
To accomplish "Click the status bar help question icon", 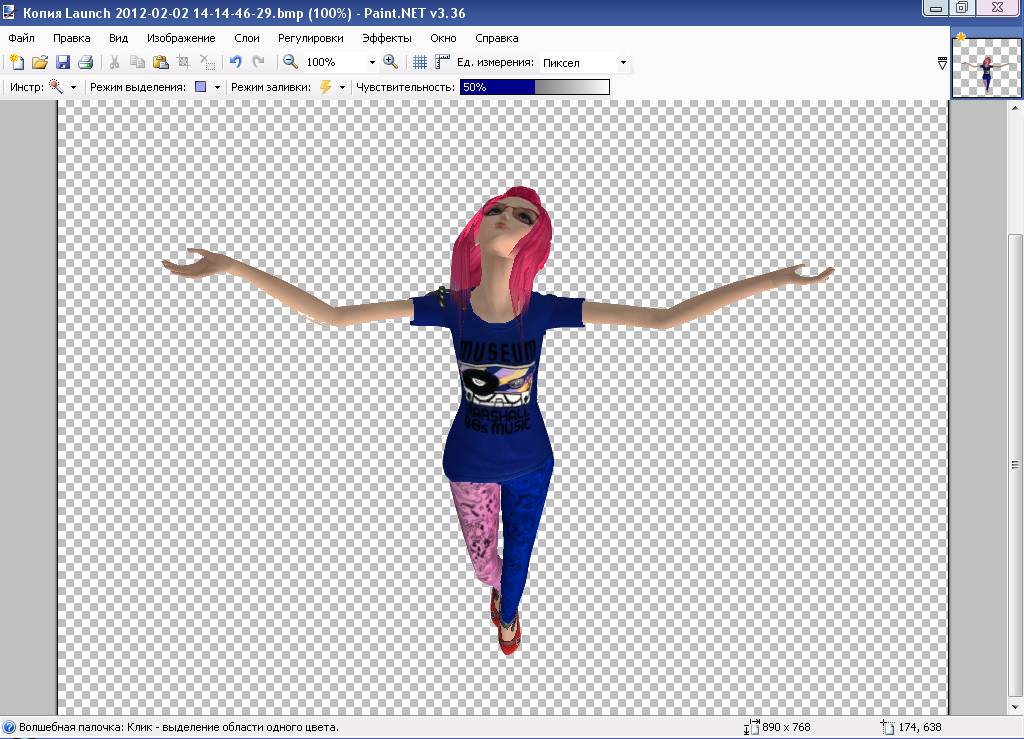I will [x=9, y=727].
